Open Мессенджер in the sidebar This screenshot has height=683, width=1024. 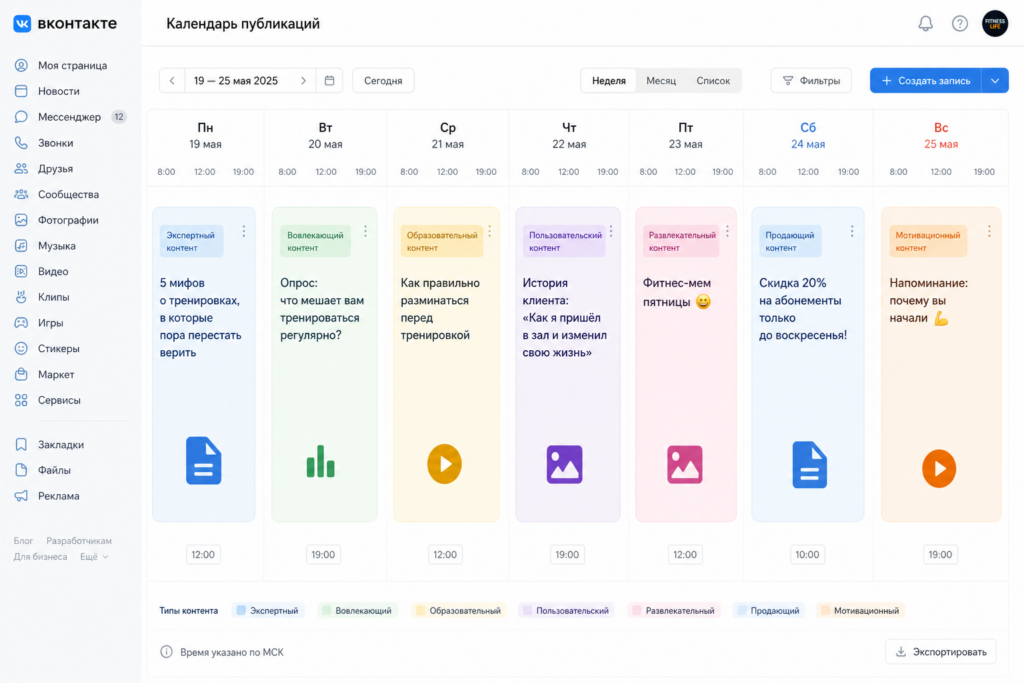click(71, 117)
